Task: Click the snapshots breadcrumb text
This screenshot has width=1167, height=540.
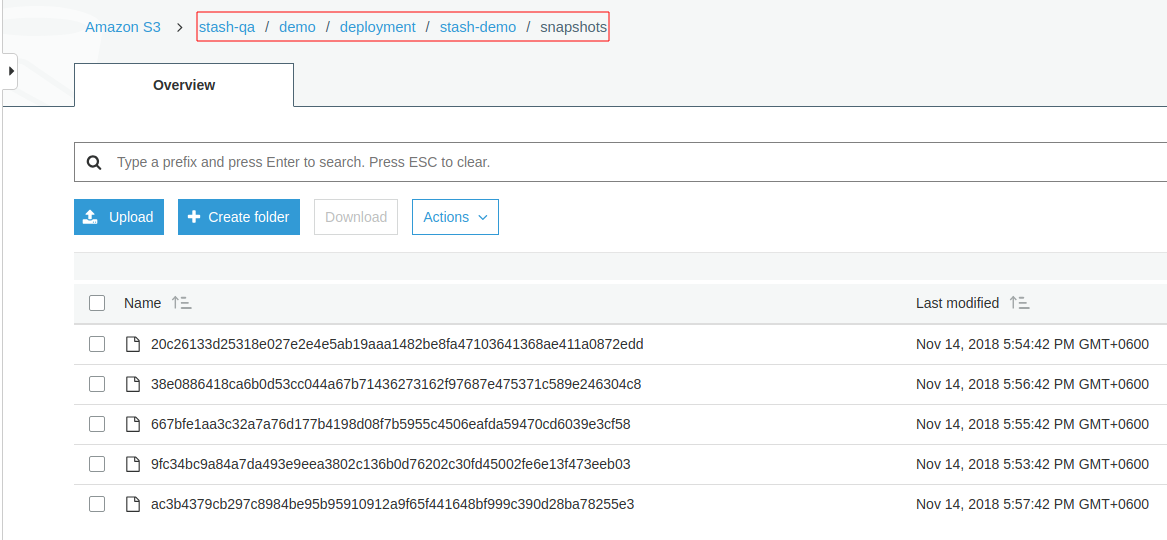Action: tap(573, 28)
